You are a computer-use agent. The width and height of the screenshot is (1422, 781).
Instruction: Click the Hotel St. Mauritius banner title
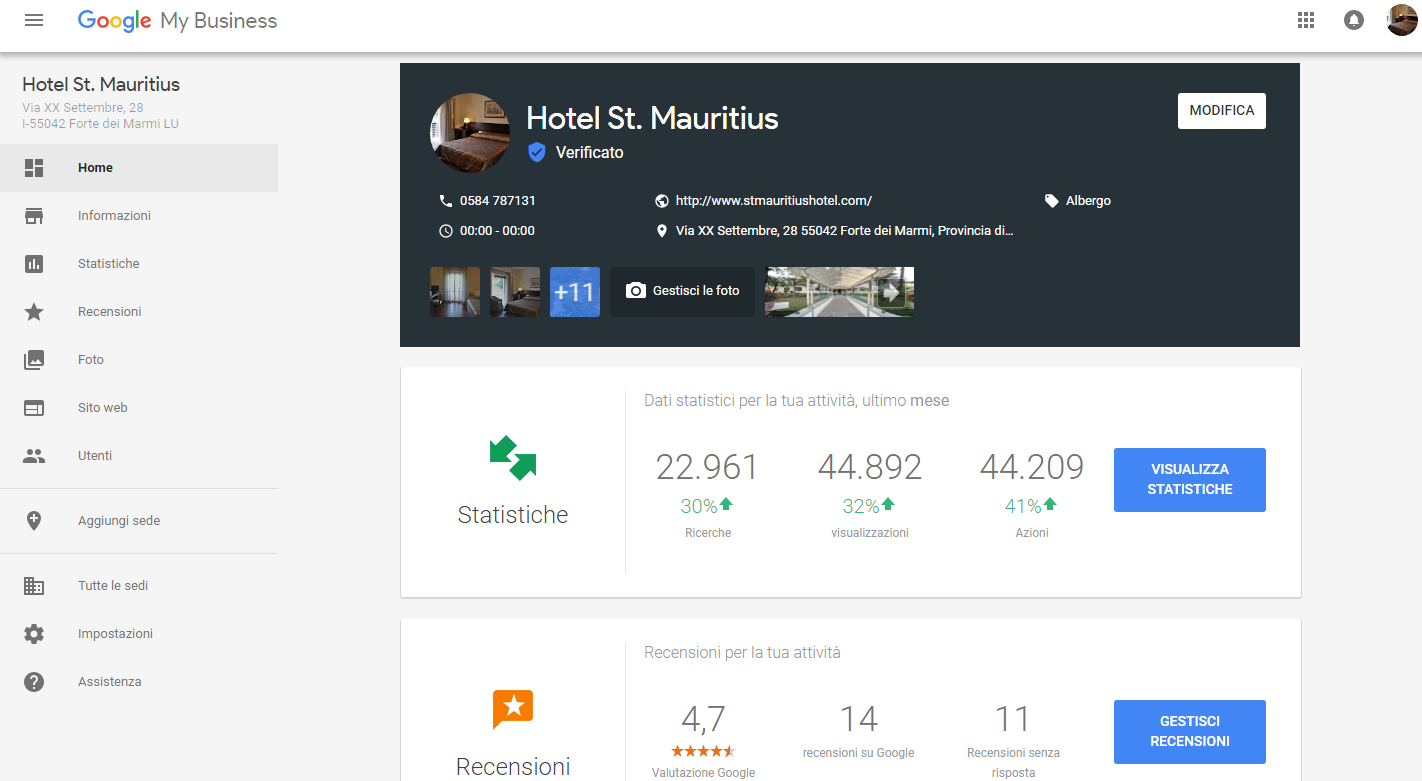coord(652,118)
